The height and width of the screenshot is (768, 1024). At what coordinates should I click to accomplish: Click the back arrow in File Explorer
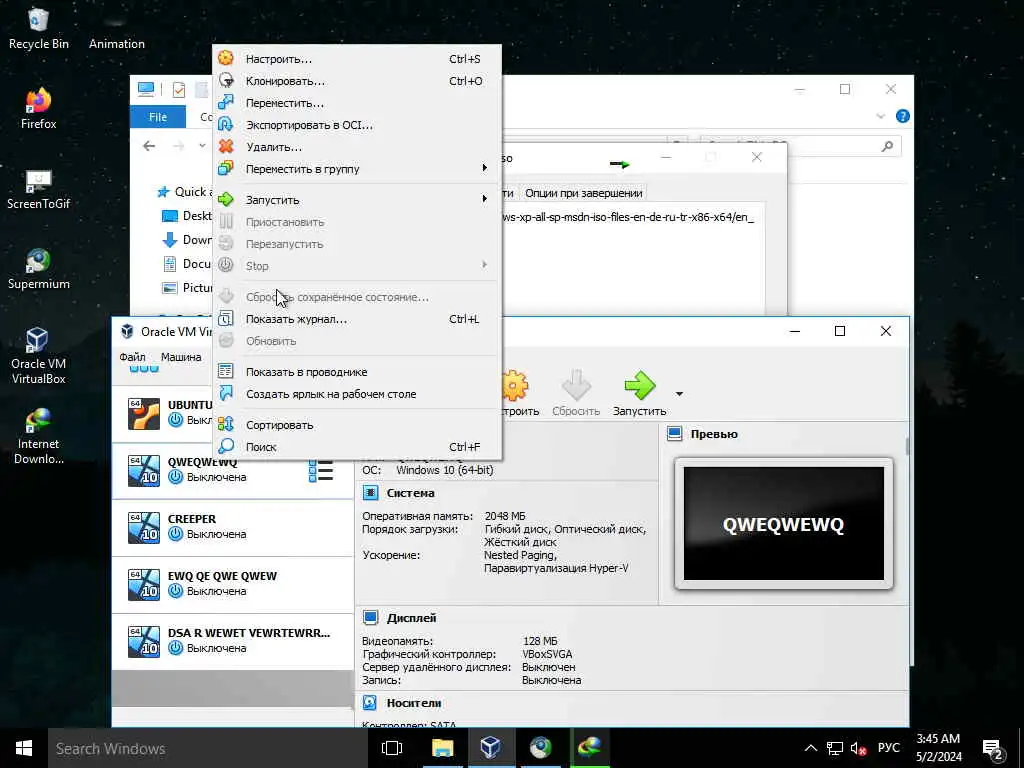pos(149,146)
